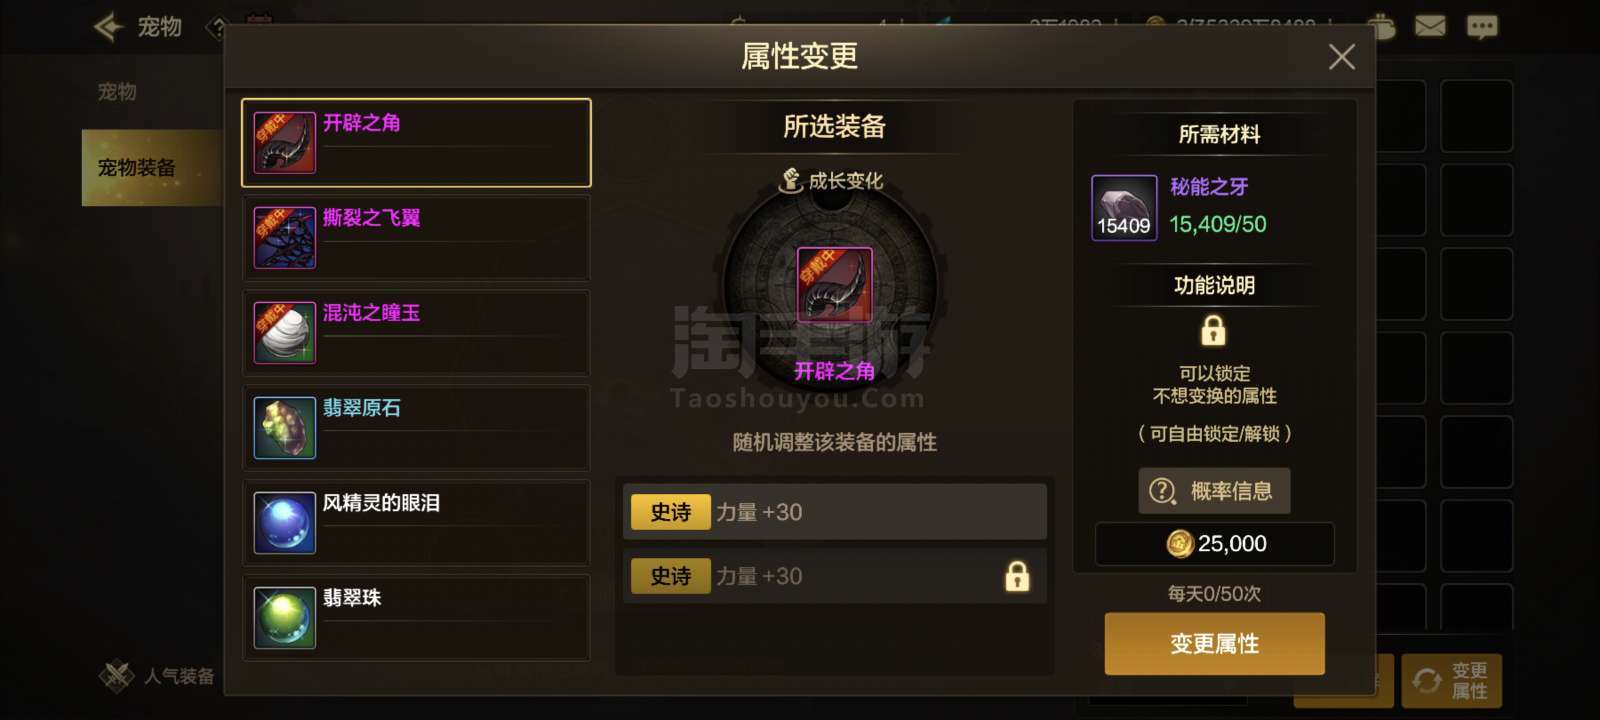
Task: Tap the 功能说明 padlock icon
Action: tap(1213, 330)
